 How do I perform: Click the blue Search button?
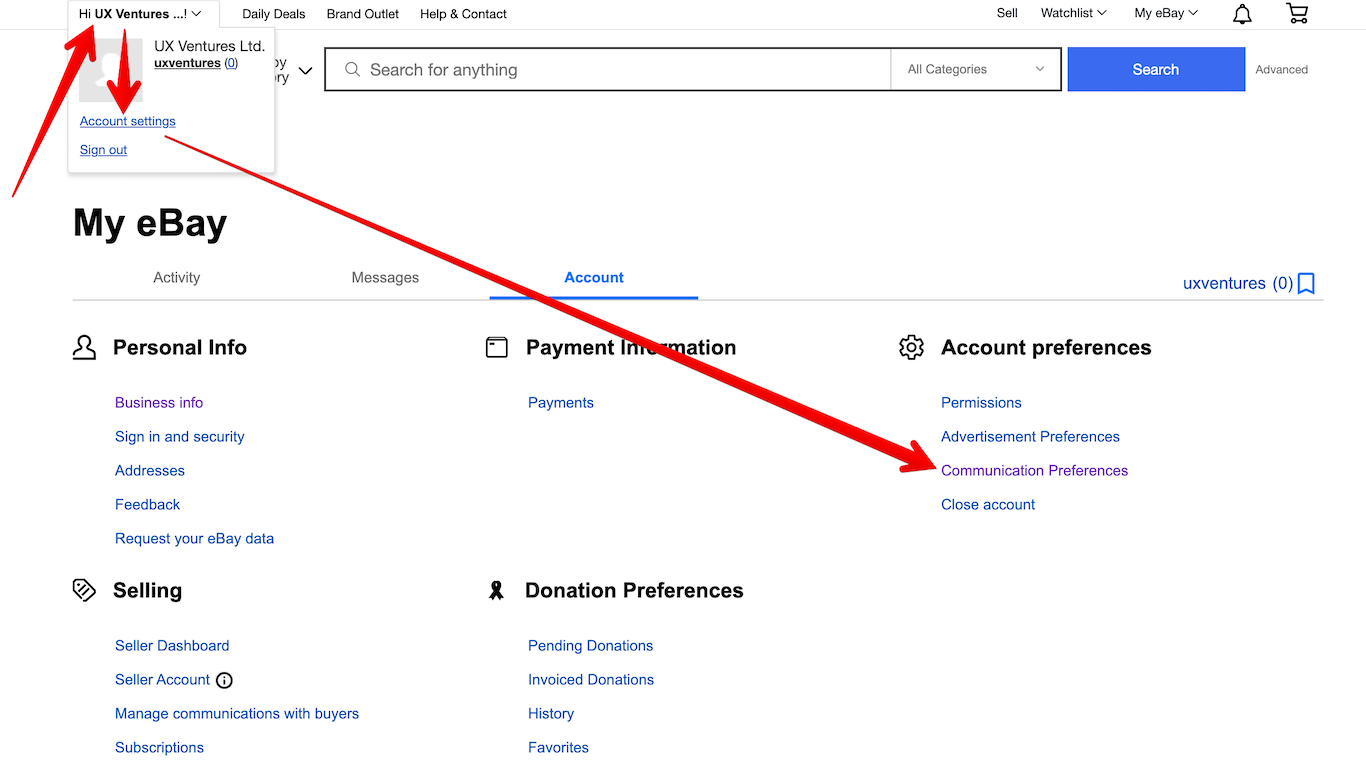click(1156, 69)
